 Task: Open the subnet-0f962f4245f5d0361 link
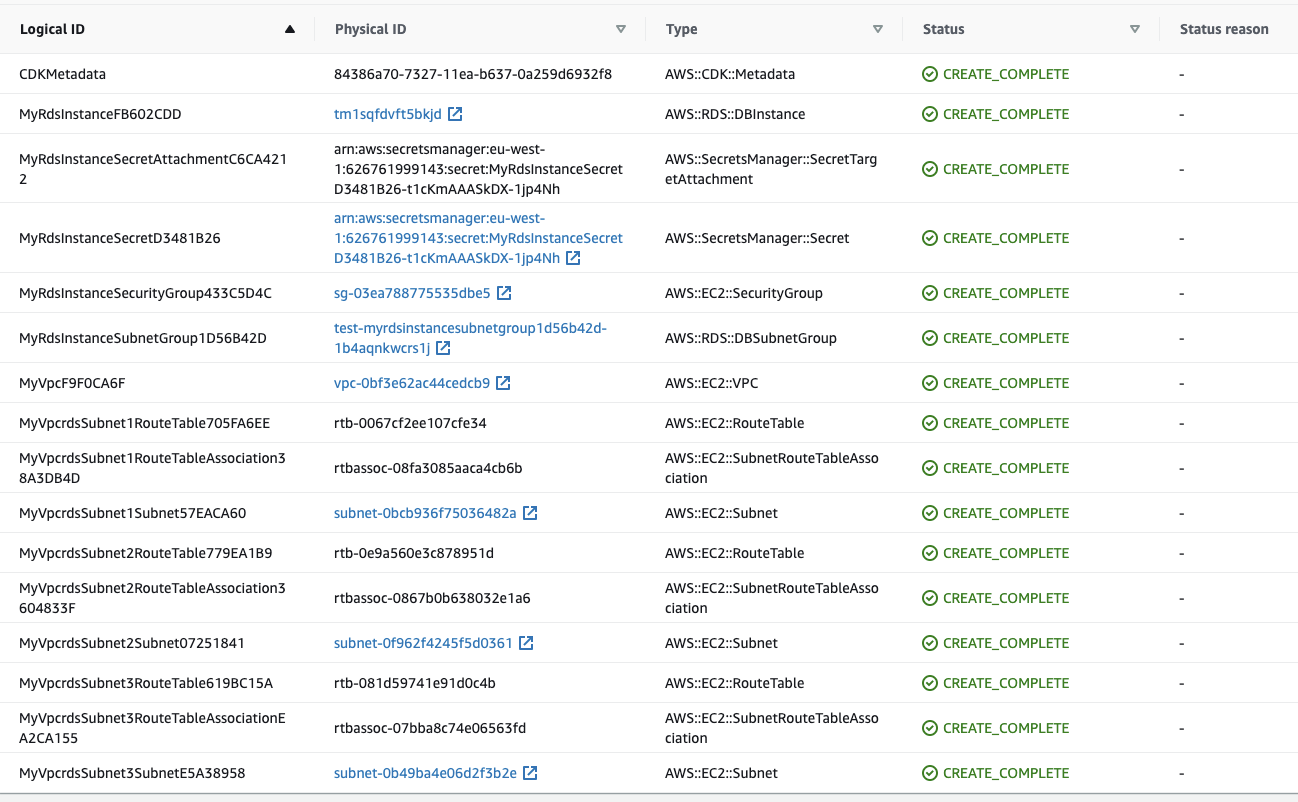[x=425, y=642]
